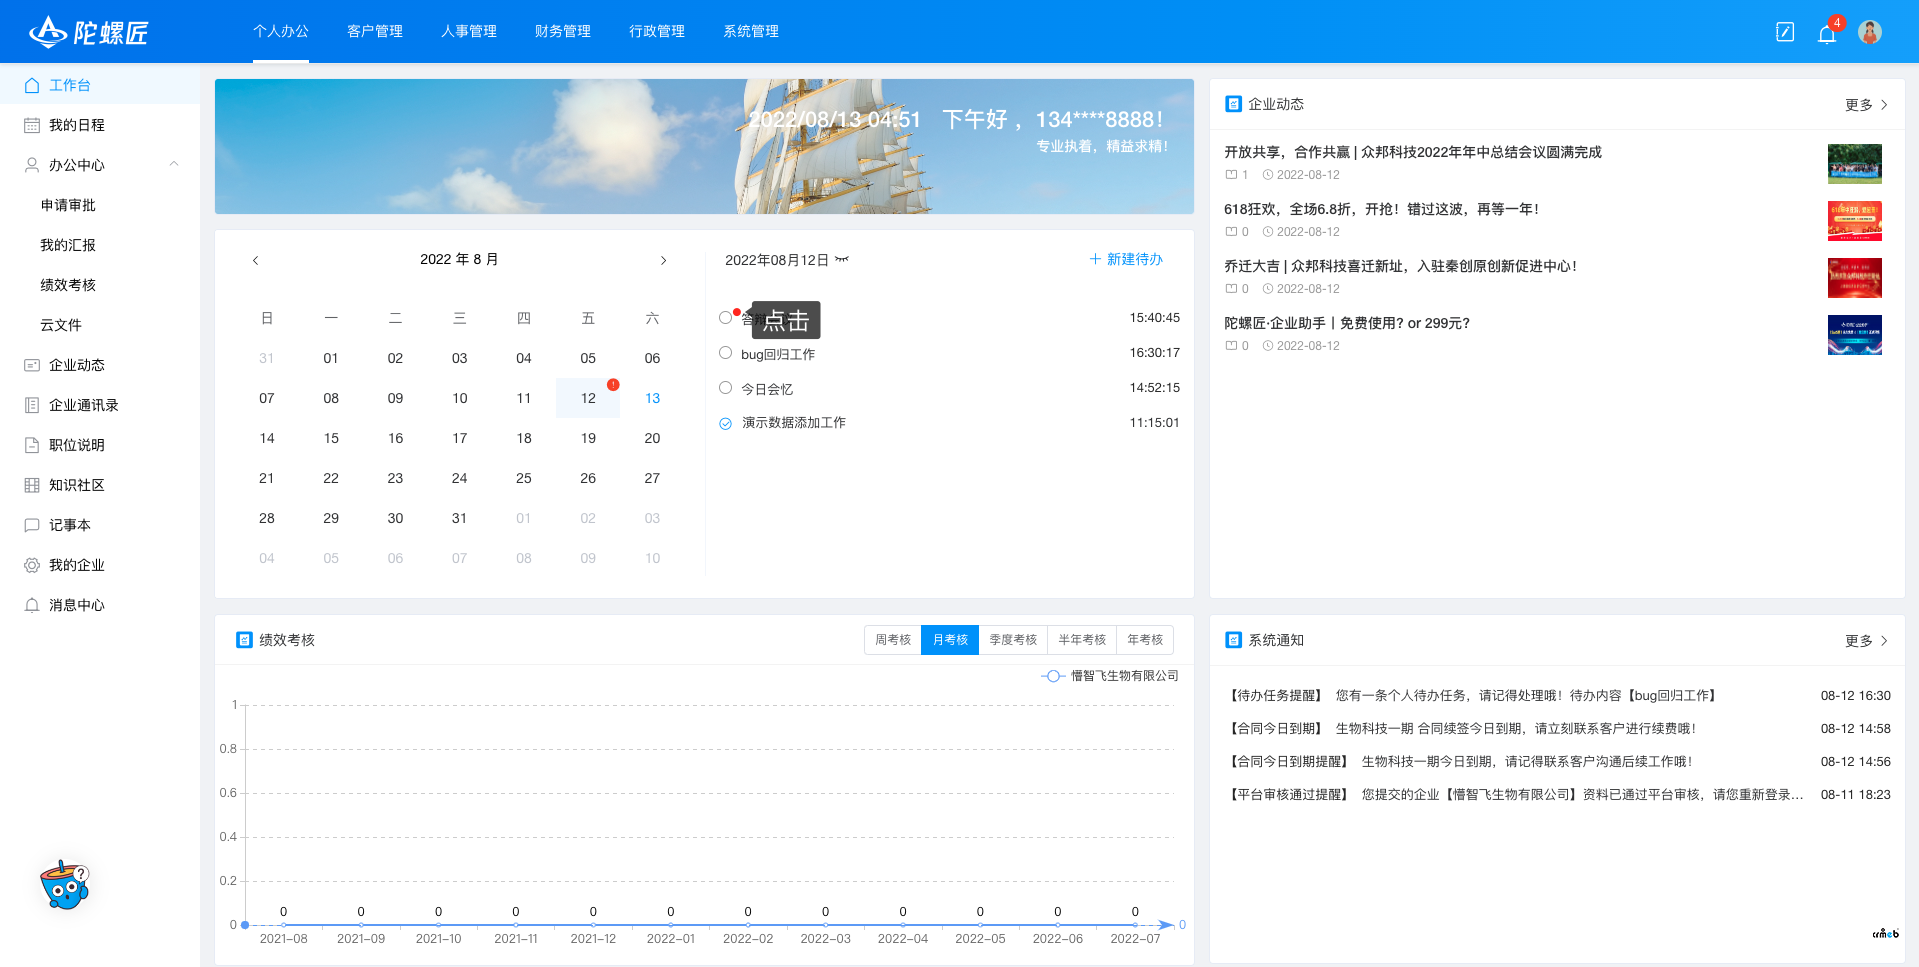Open 618狂欢 news headline
1919x967 pixels.
pyautogui.click(x=1381, y=209)
